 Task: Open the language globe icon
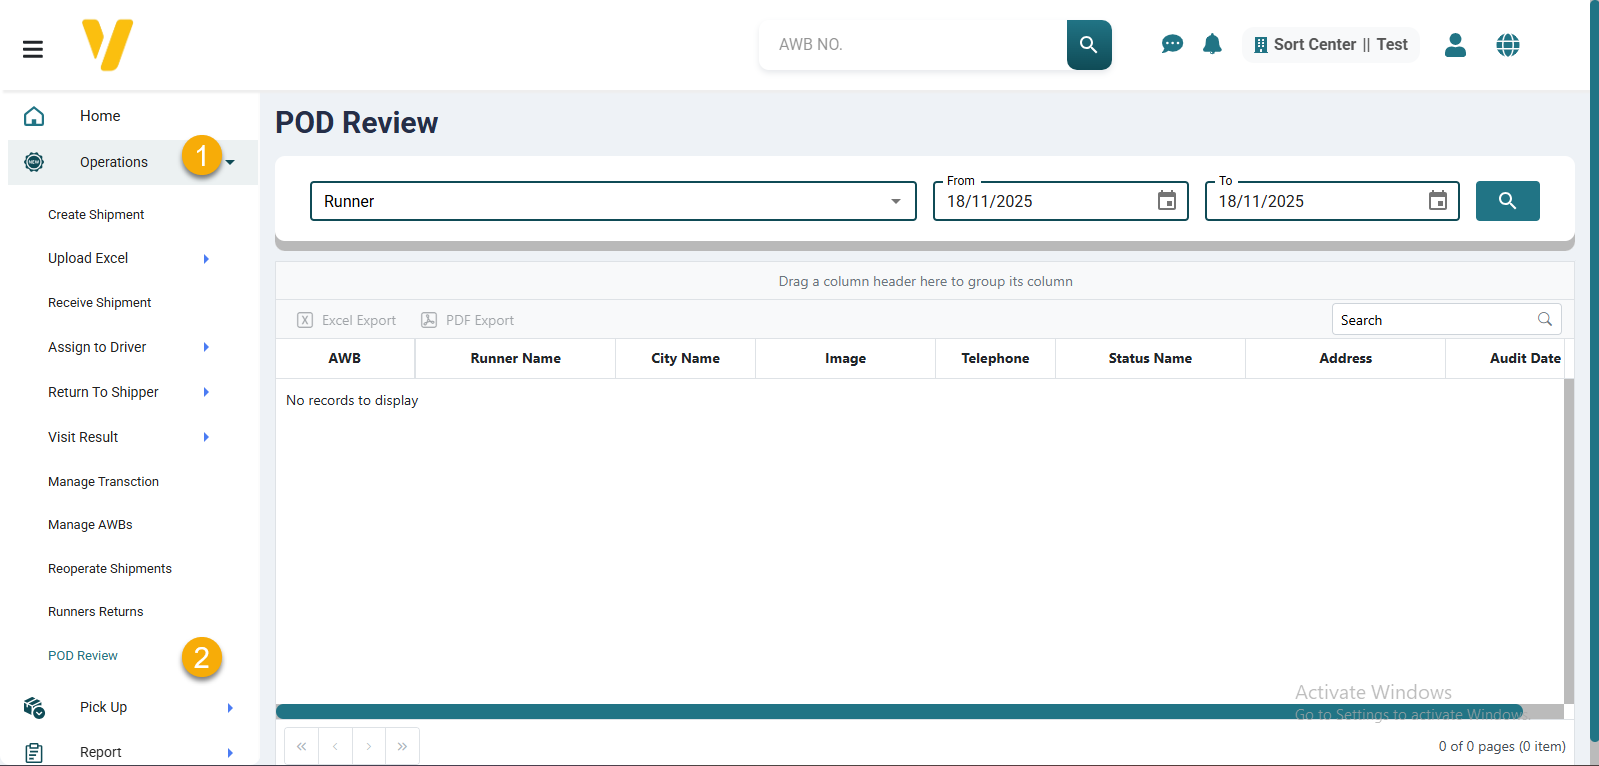tap(1508, 45)
